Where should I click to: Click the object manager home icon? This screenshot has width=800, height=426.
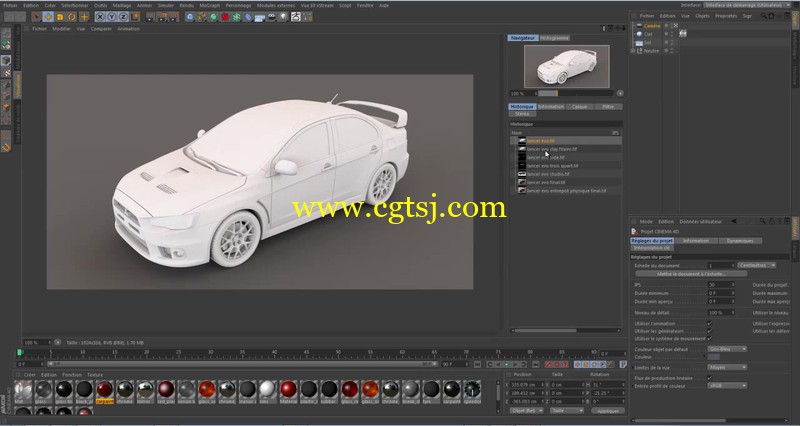click(771, 16)
